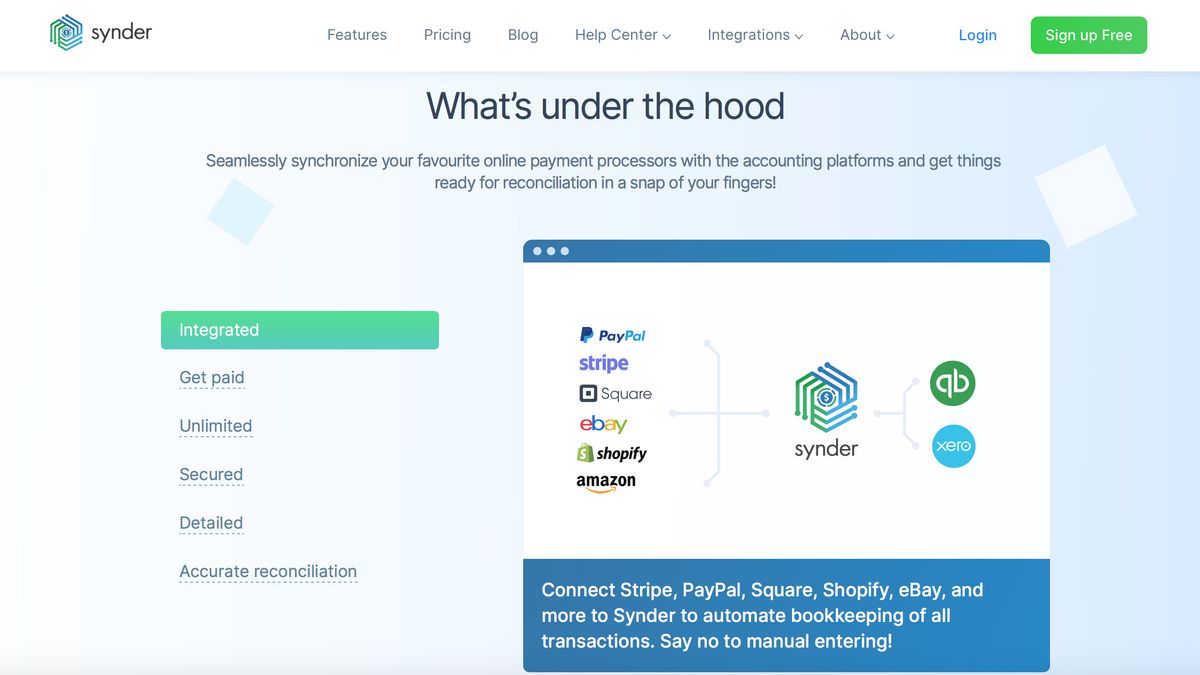Expand the Integrations menu
The height and width of the screenshot is (675, 1200).
[755, 34]
